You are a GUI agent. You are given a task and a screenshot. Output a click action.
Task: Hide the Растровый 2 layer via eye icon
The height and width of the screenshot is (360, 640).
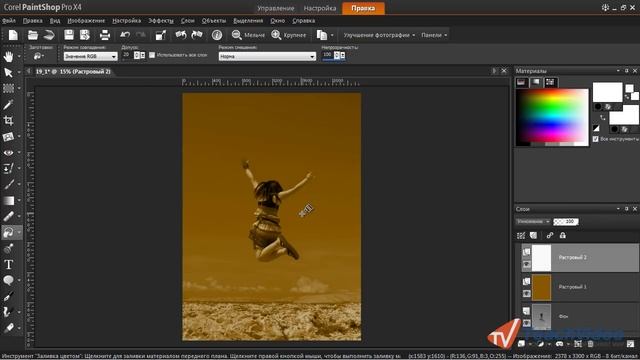527,265
